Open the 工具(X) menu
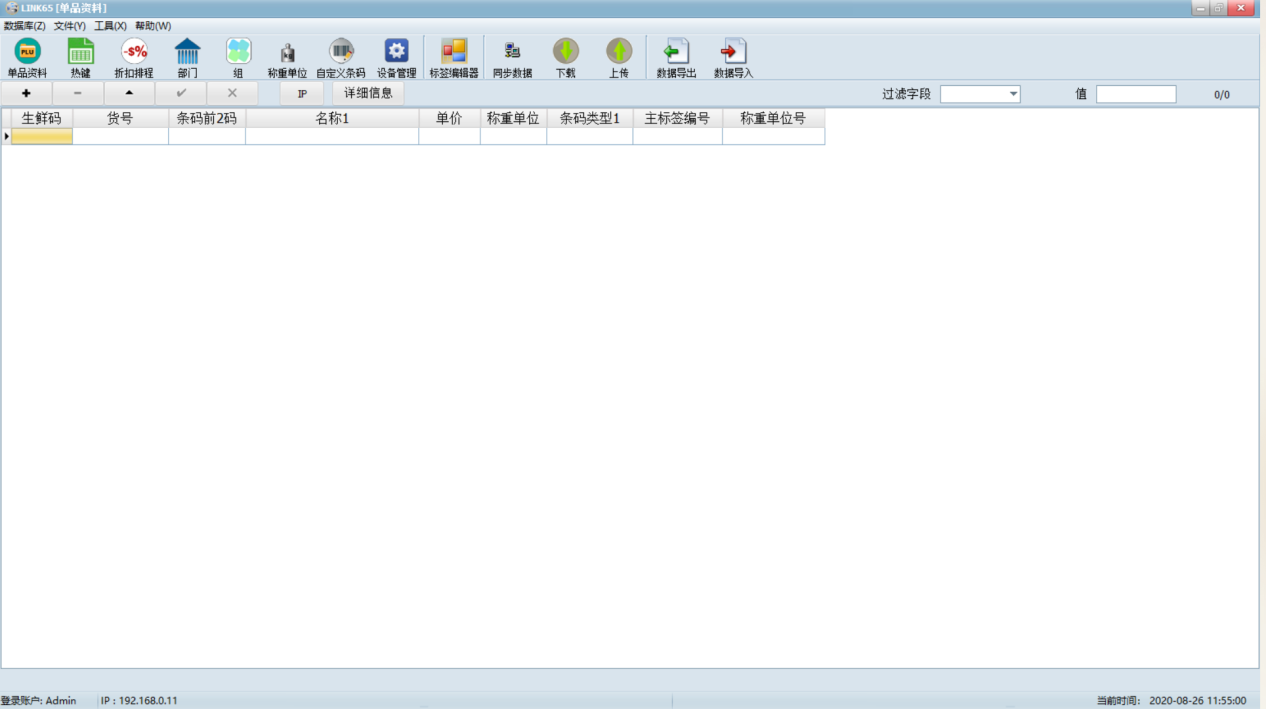1266x709 pixels. (110, 26)
